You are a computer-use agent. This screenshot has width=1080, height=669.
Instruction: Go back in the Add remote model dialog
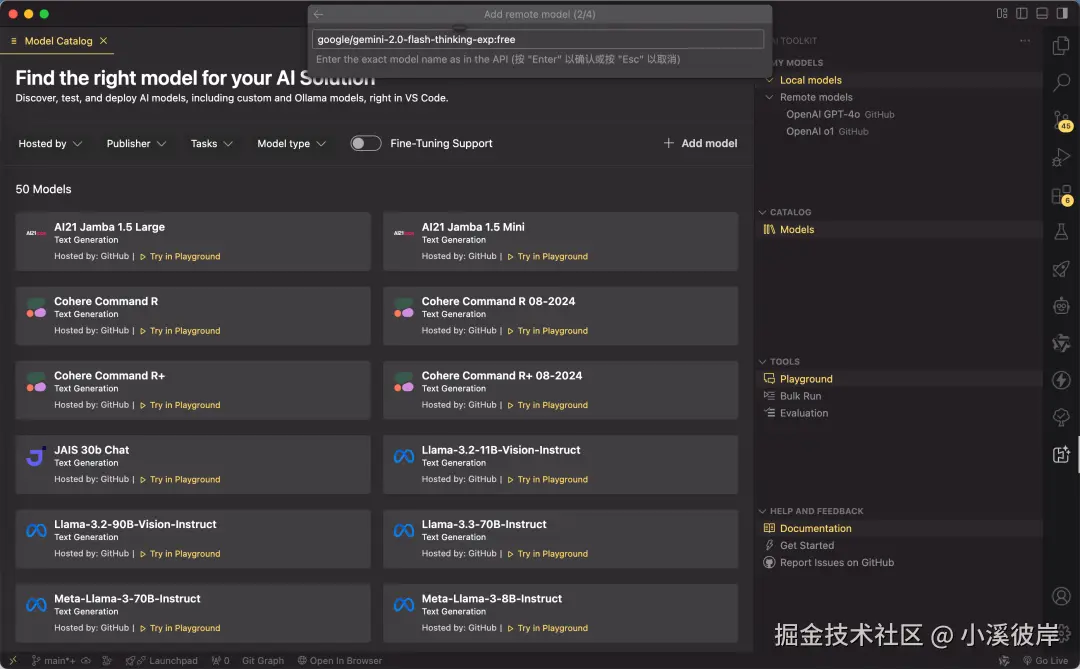[318, 14]
